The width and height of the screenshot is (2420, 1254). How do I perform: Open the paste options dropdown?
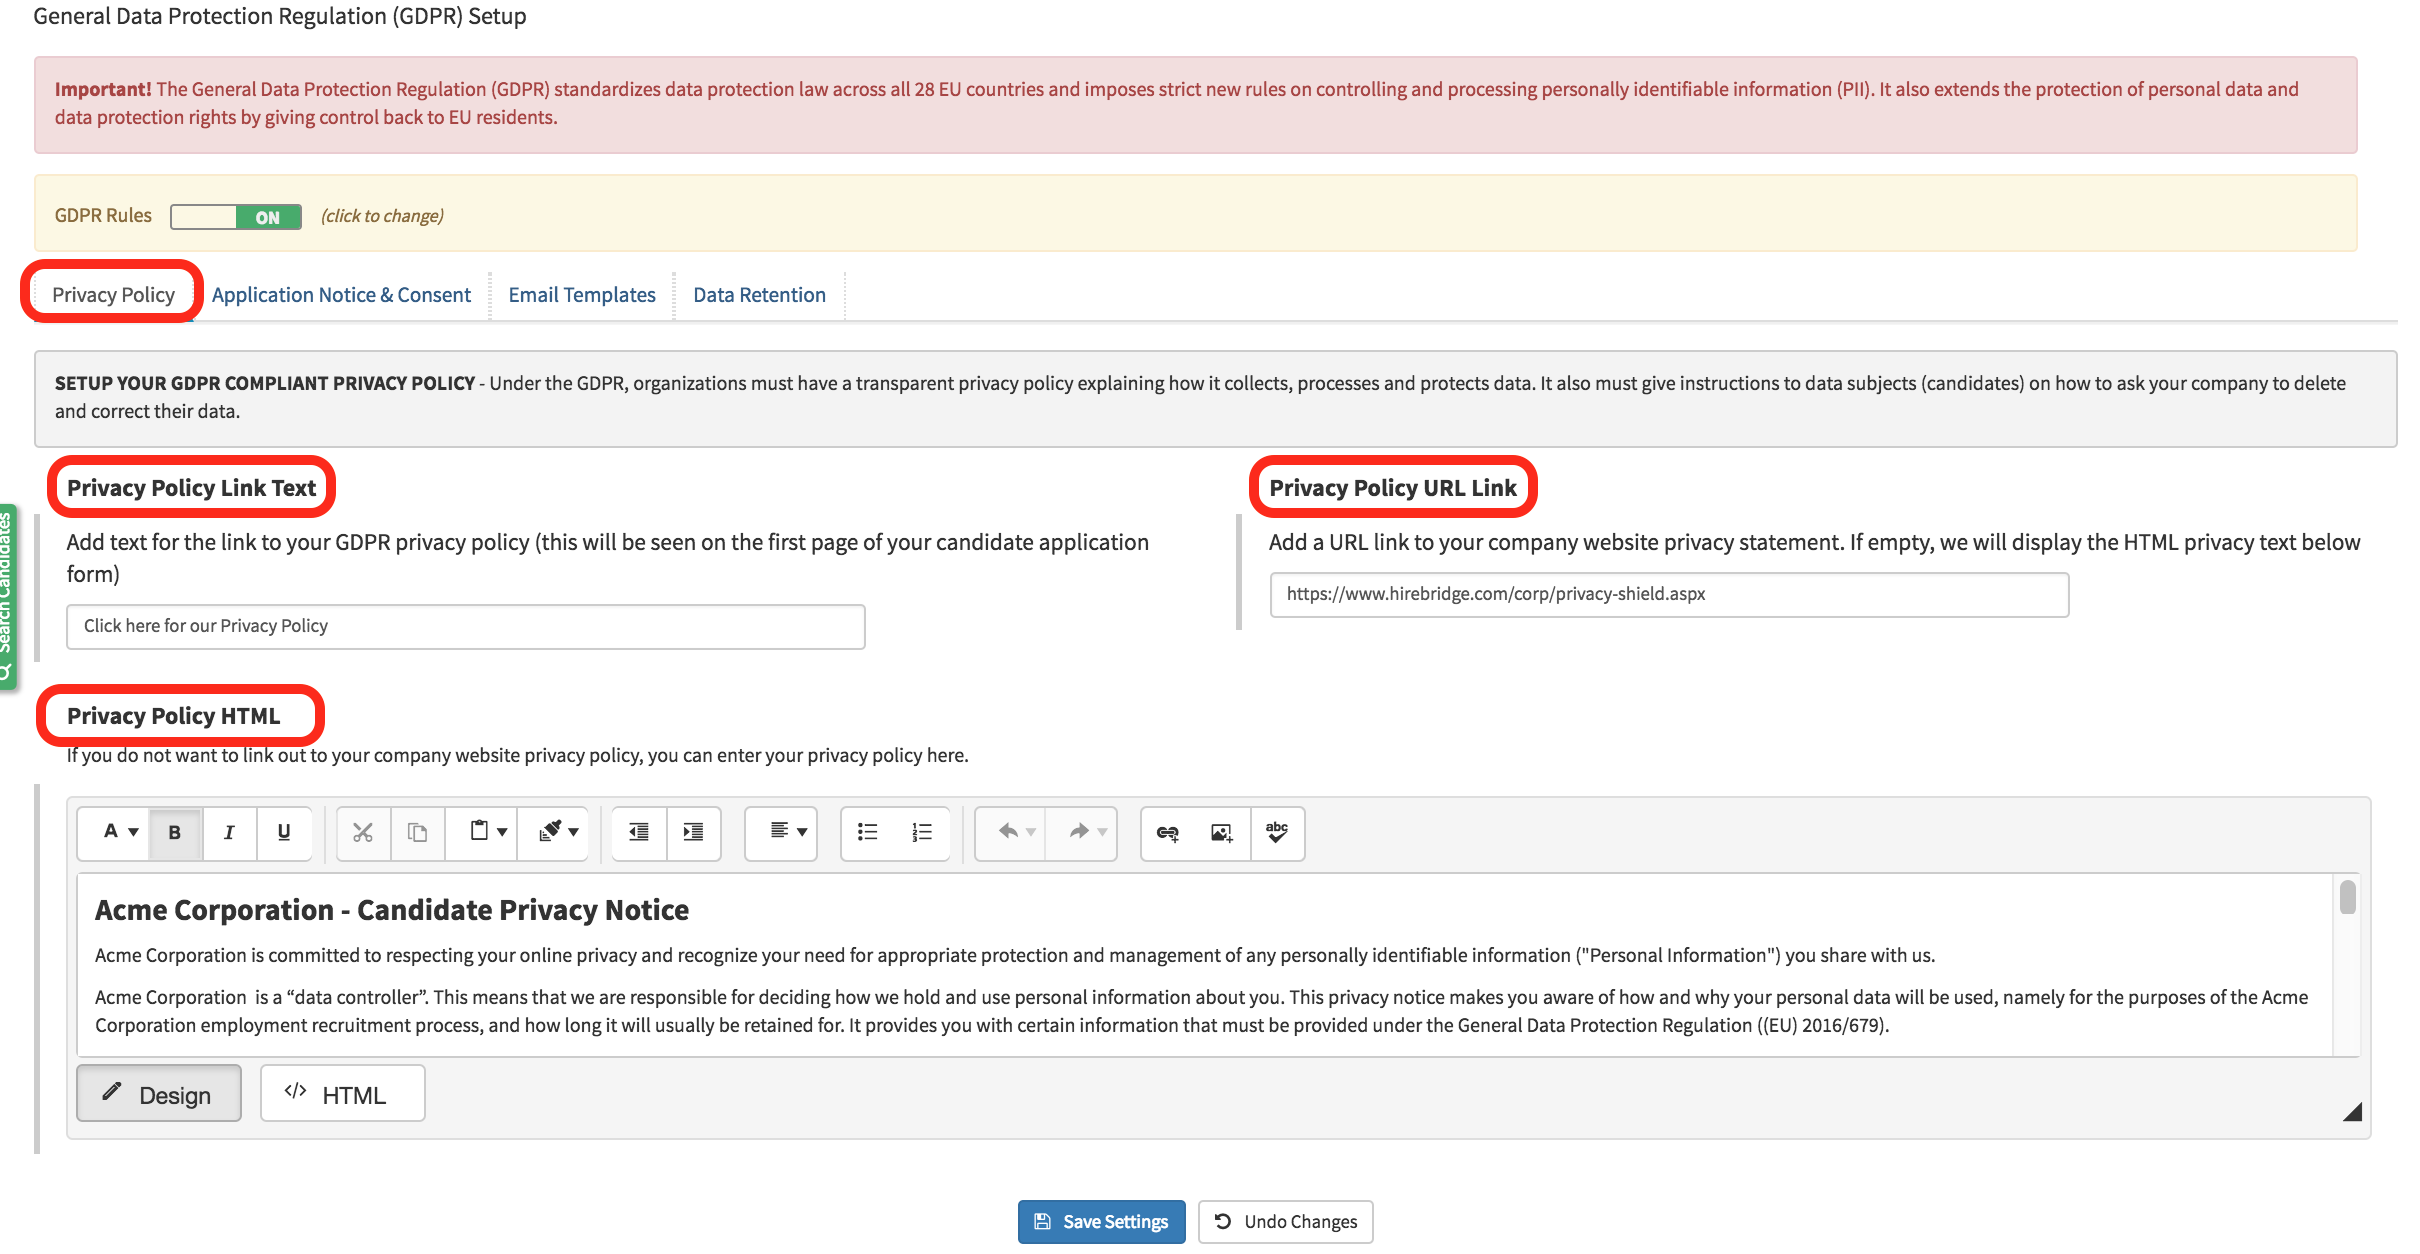pyautogui.click(x=482, y=833)
